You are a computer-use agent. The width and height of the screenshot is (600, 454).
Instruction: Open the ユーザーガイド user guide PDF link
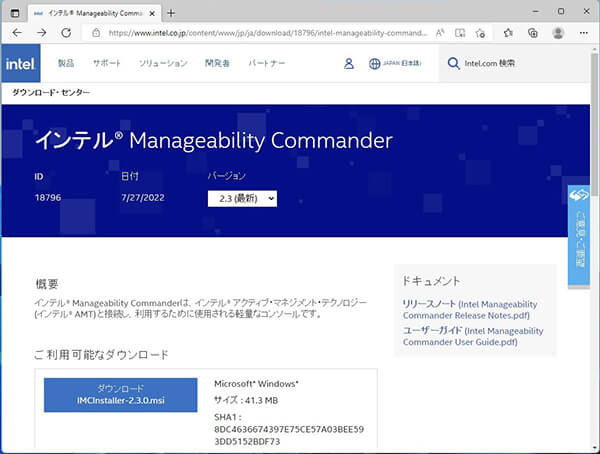pyautogui.click(x=473, y=336)
